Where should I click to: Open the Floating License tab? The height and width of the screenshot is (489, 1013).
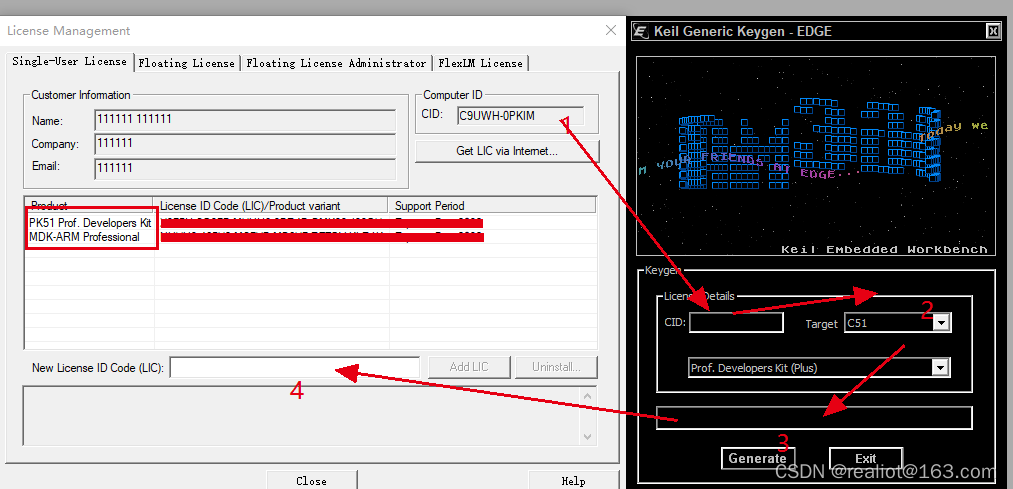(187, 63)
